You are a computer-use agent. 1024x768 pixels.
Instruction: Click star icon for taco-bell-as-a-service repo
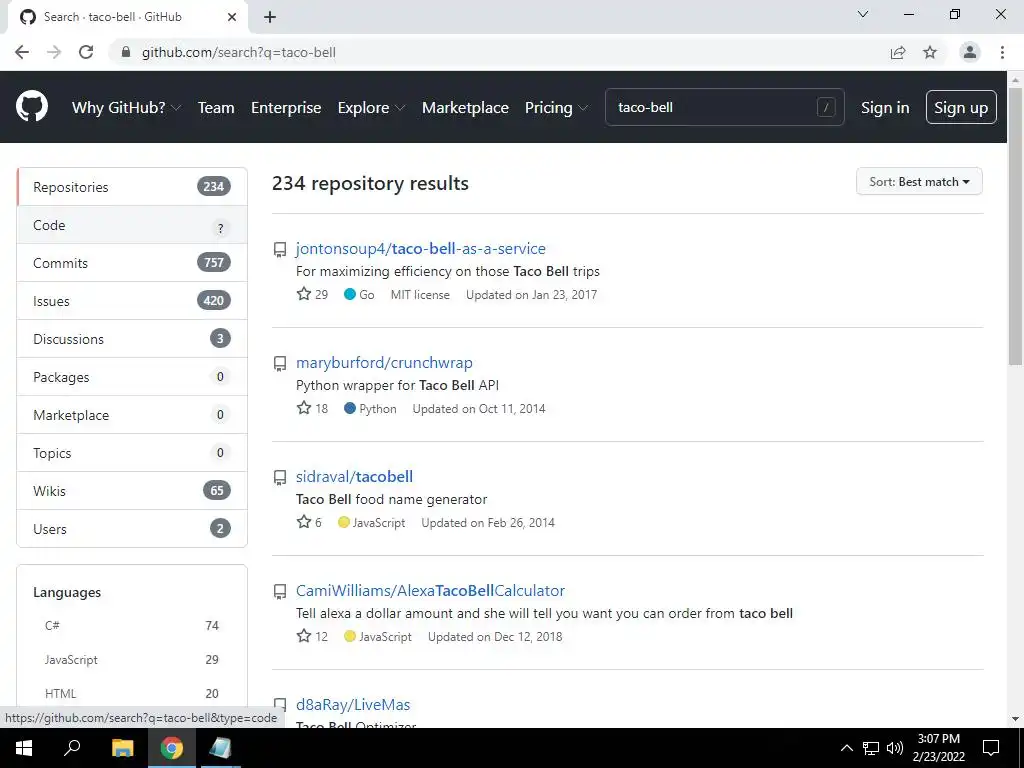pyautogui.click(x=304, y=294)
